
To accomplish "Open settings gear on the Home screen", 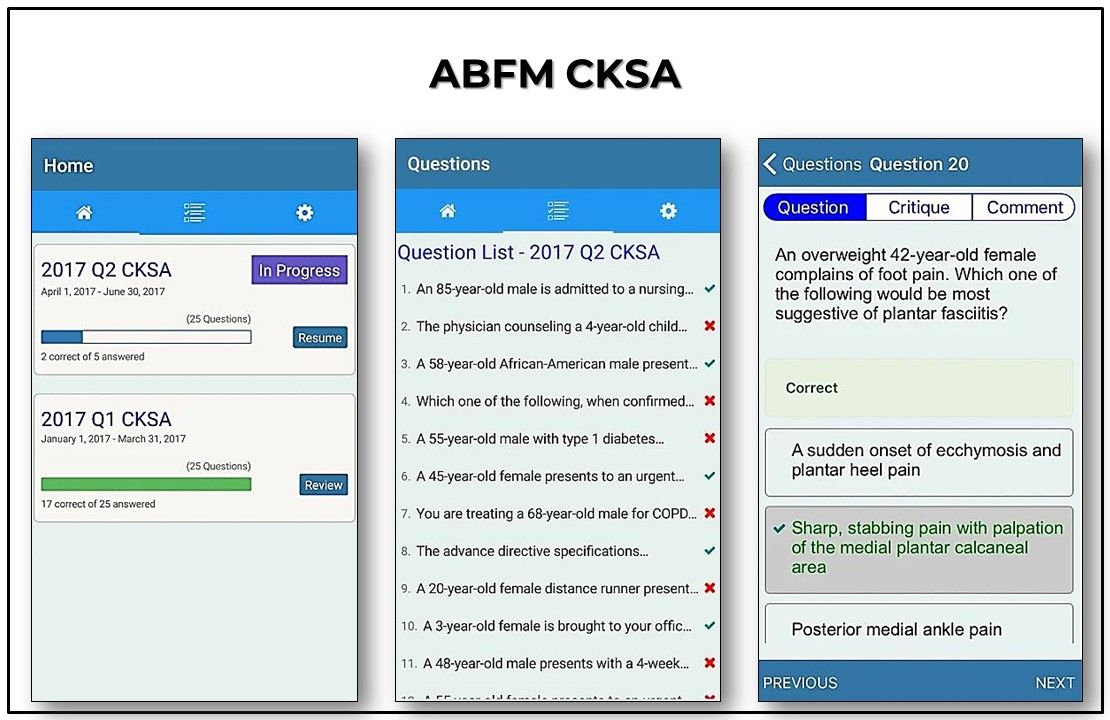I will 304,211.
